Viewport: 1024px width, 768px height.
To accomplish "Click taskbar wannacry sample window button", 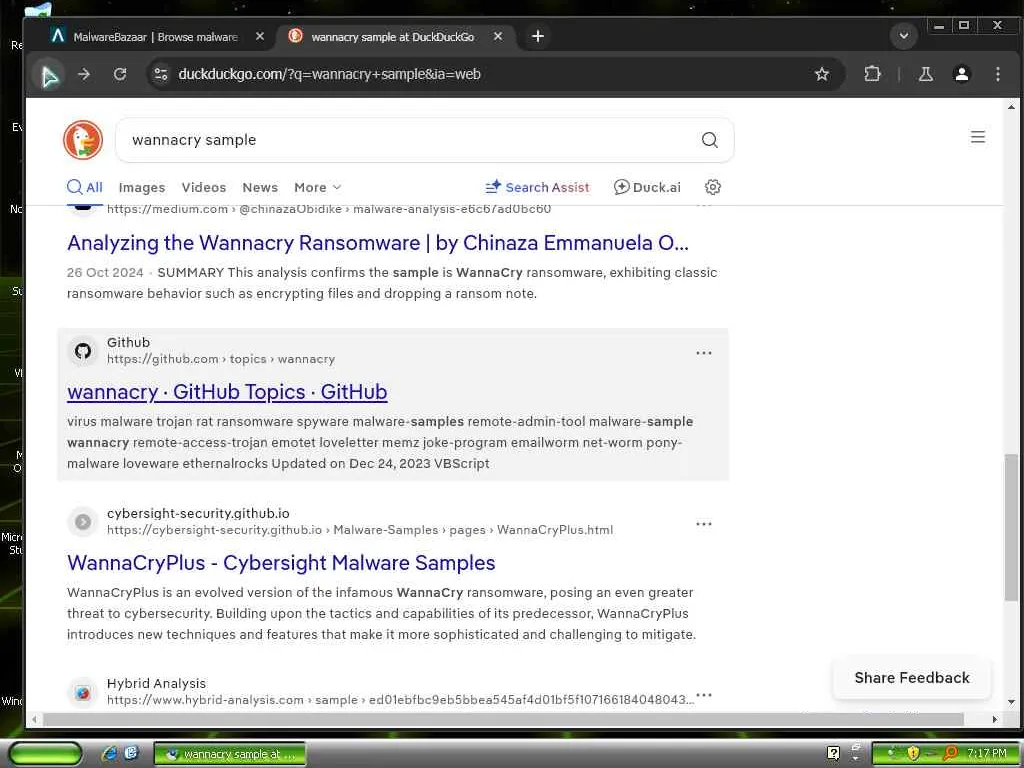I will coord(230,754).
